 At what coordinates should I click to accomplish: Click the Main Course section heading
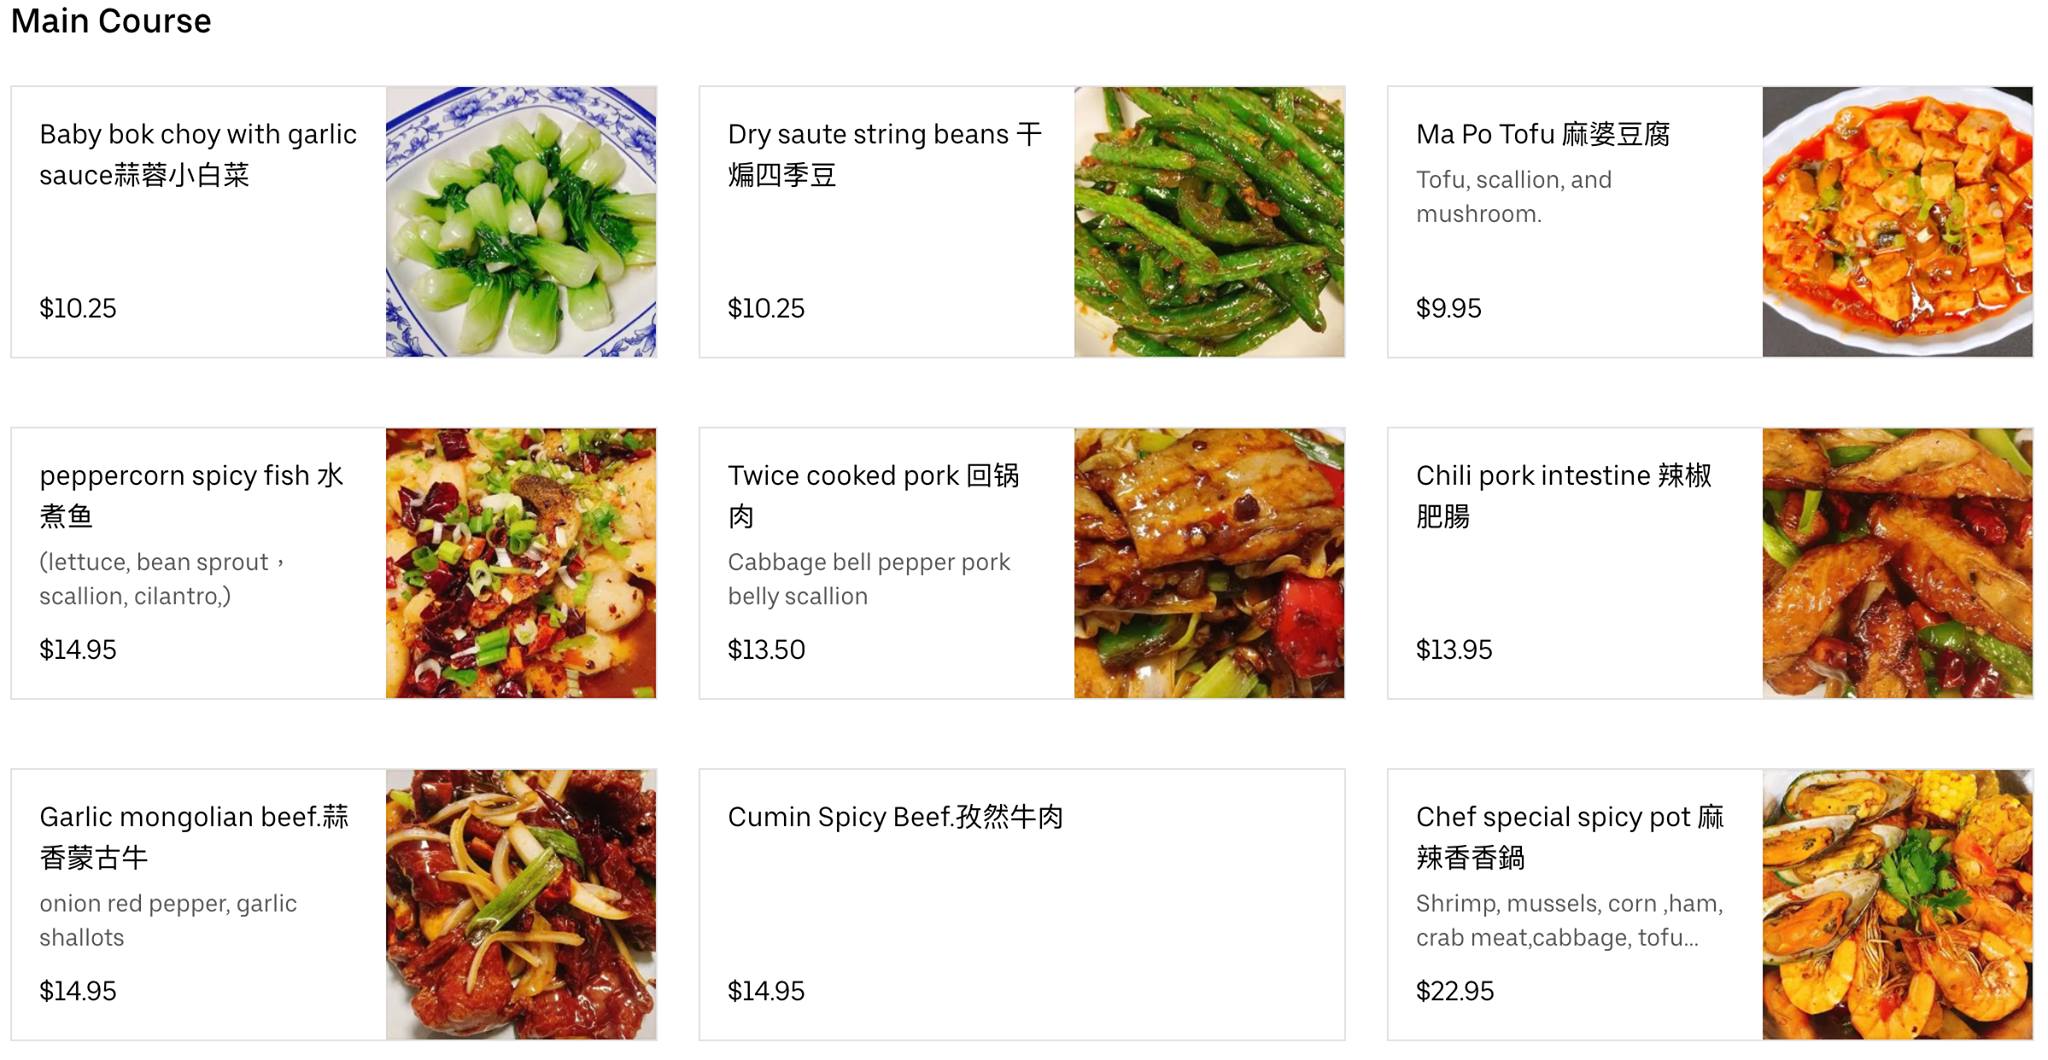111,21
